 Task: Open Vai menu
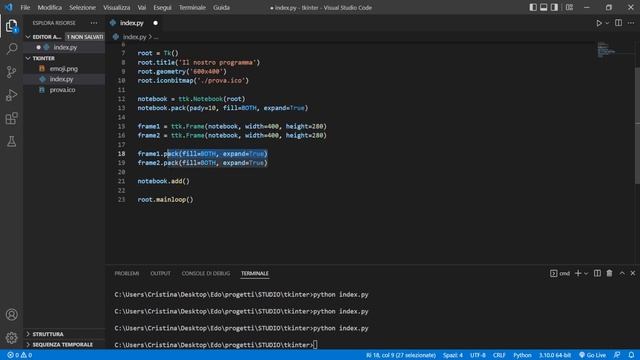coord(142,7)
